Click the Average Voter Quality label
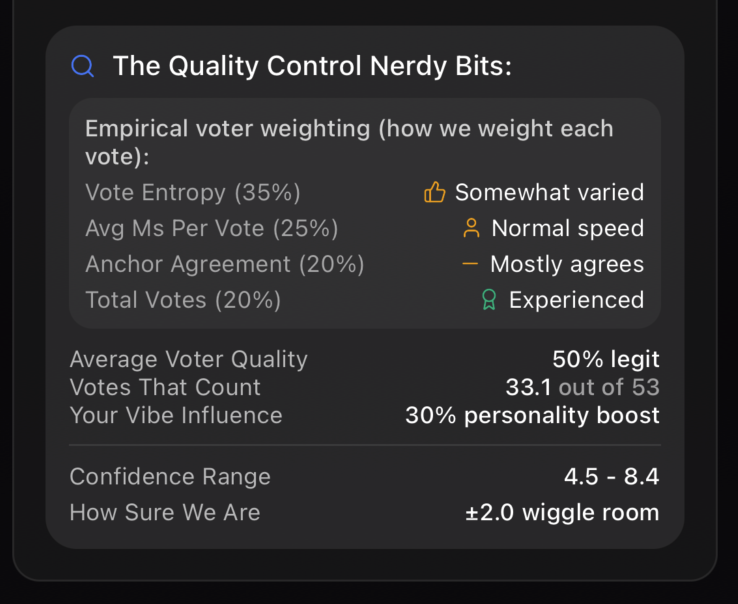The width and height of the screenshot is (738, 604). coord(189,359)
